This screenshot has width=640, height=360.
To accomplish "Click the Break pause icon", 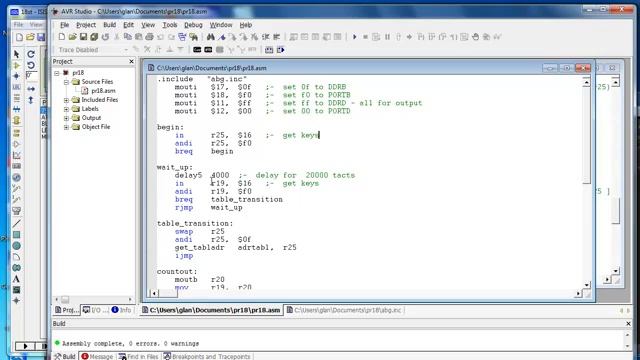I will click(387, 37).
